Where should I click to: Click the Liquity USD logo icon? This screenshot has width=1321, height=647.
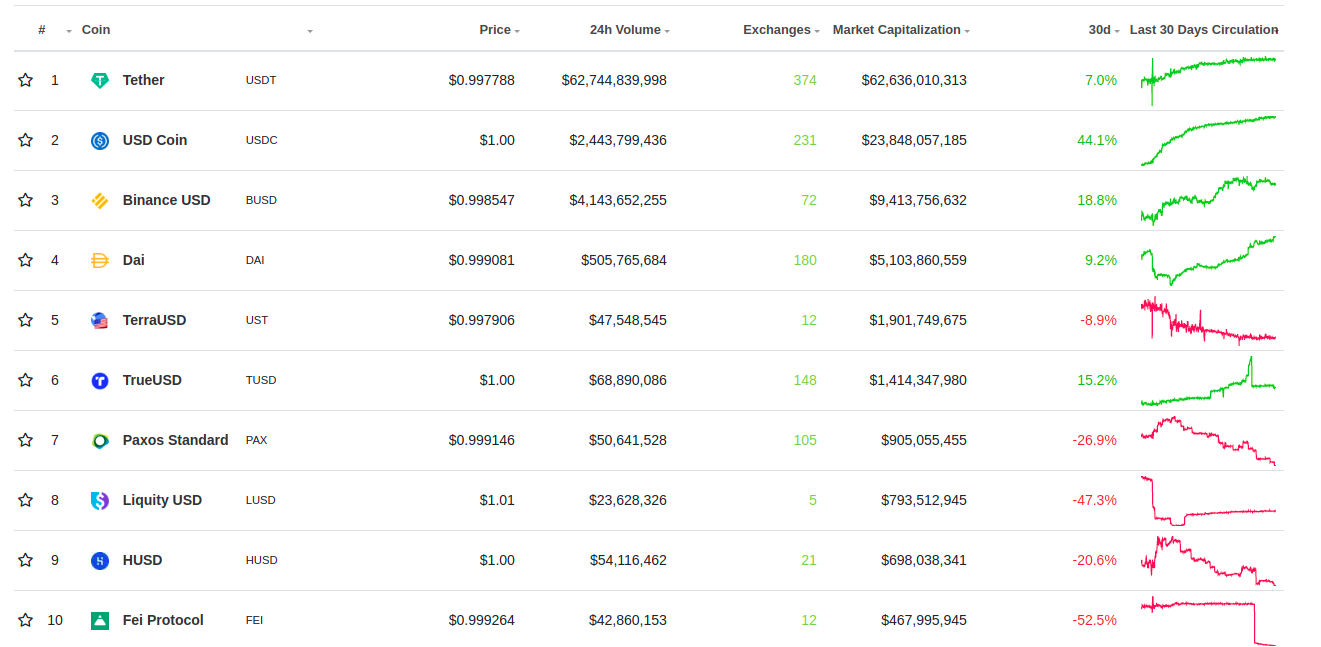tap(100, 500)
